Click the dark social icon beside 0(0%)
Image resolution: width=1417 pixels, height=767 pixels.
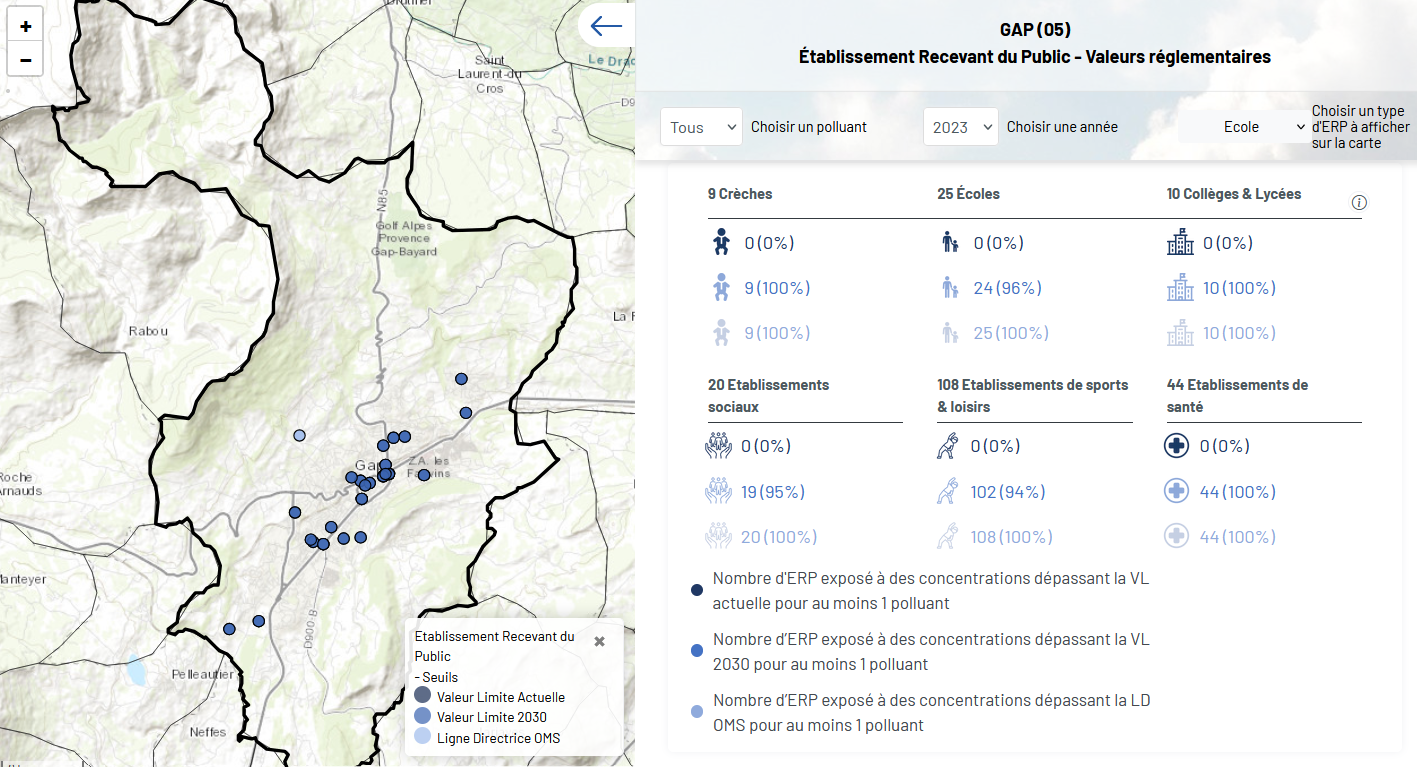click(x=718, y=446)
